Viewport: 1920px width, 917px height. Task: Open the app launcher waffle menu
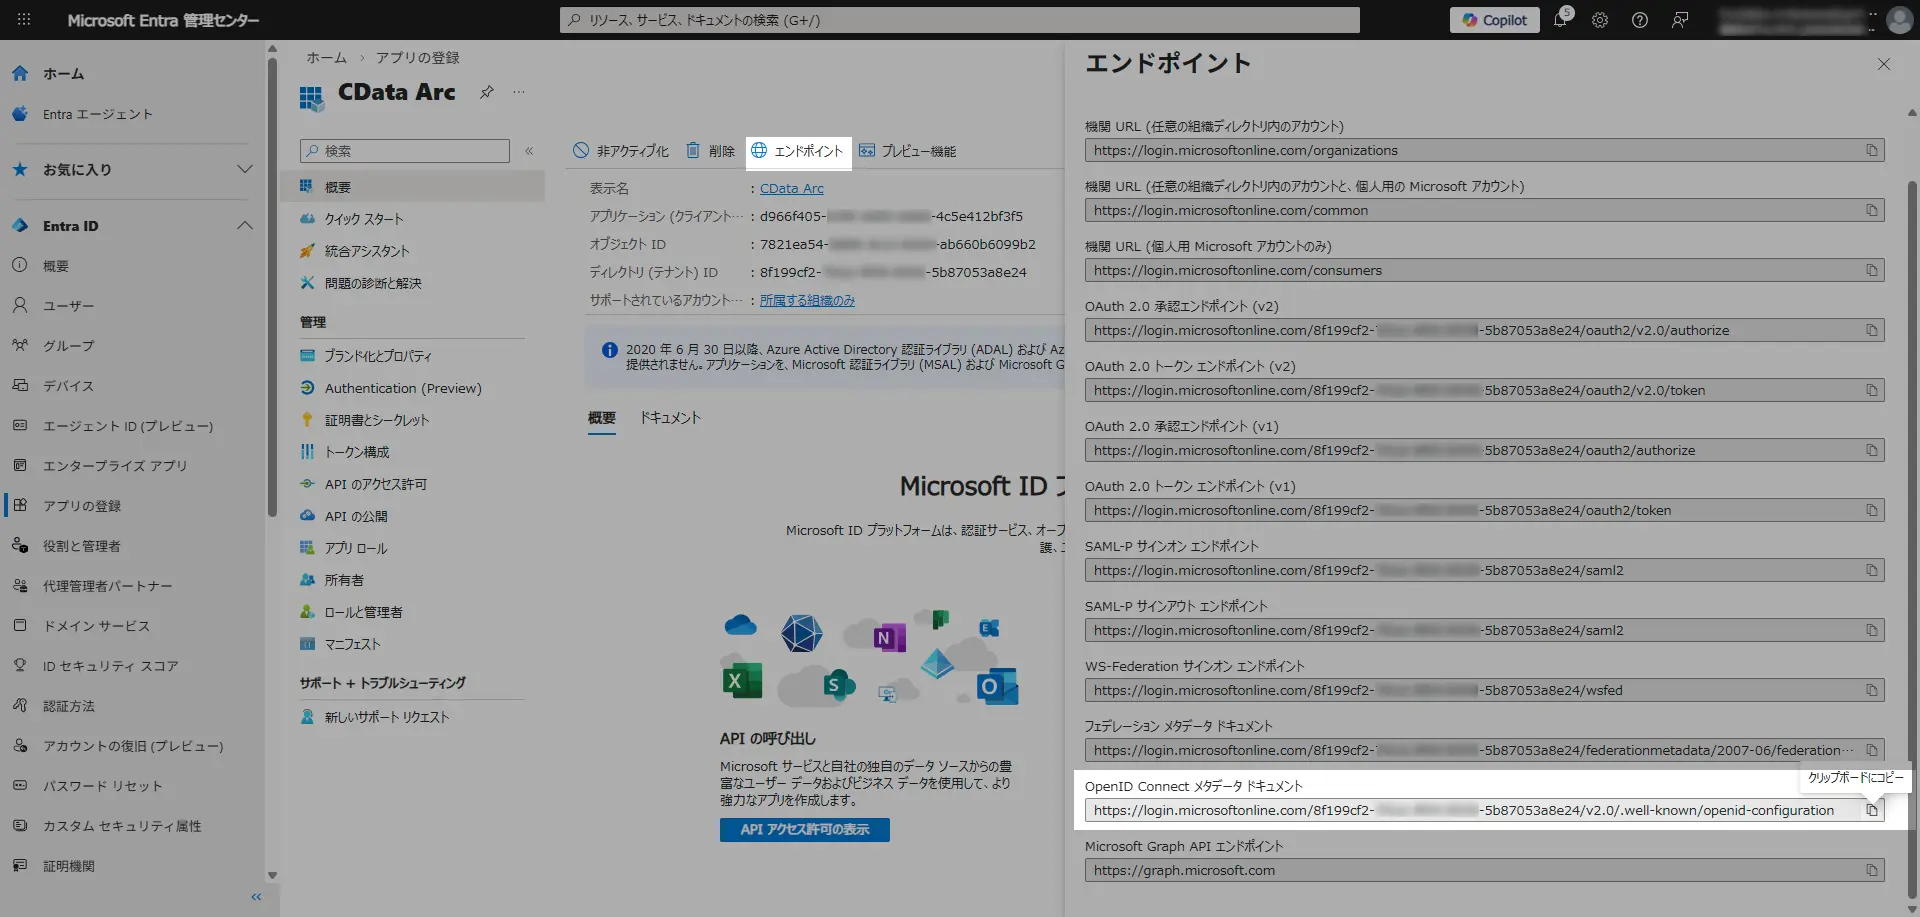(x=24, y=20)
